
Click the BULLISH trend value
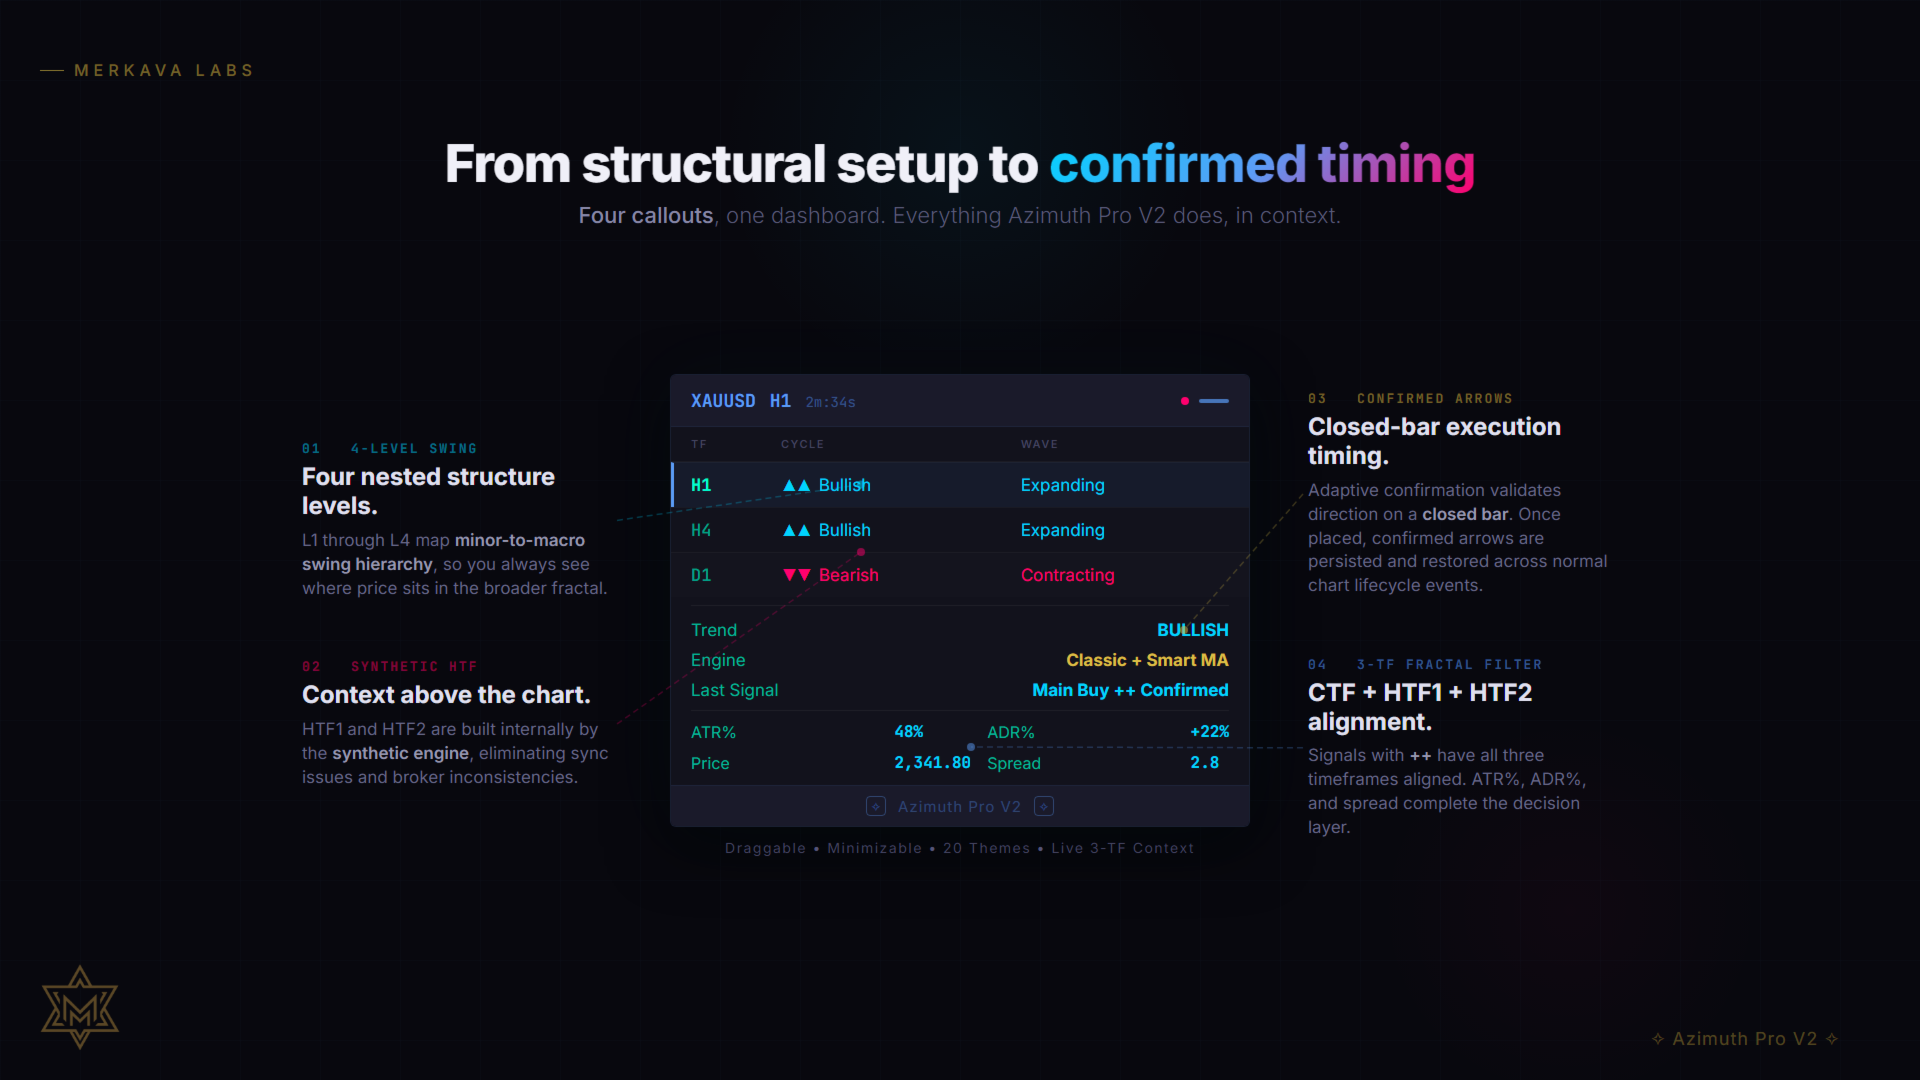tap(1192, 630)
